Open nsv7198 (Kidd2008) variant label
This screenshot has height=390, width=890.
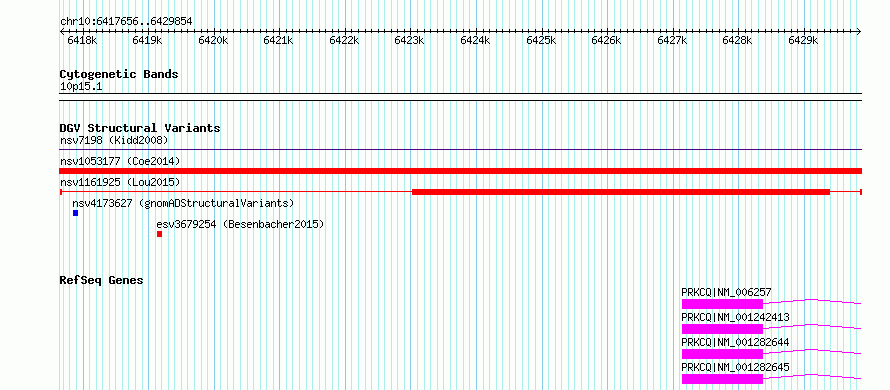pos(114,140)
